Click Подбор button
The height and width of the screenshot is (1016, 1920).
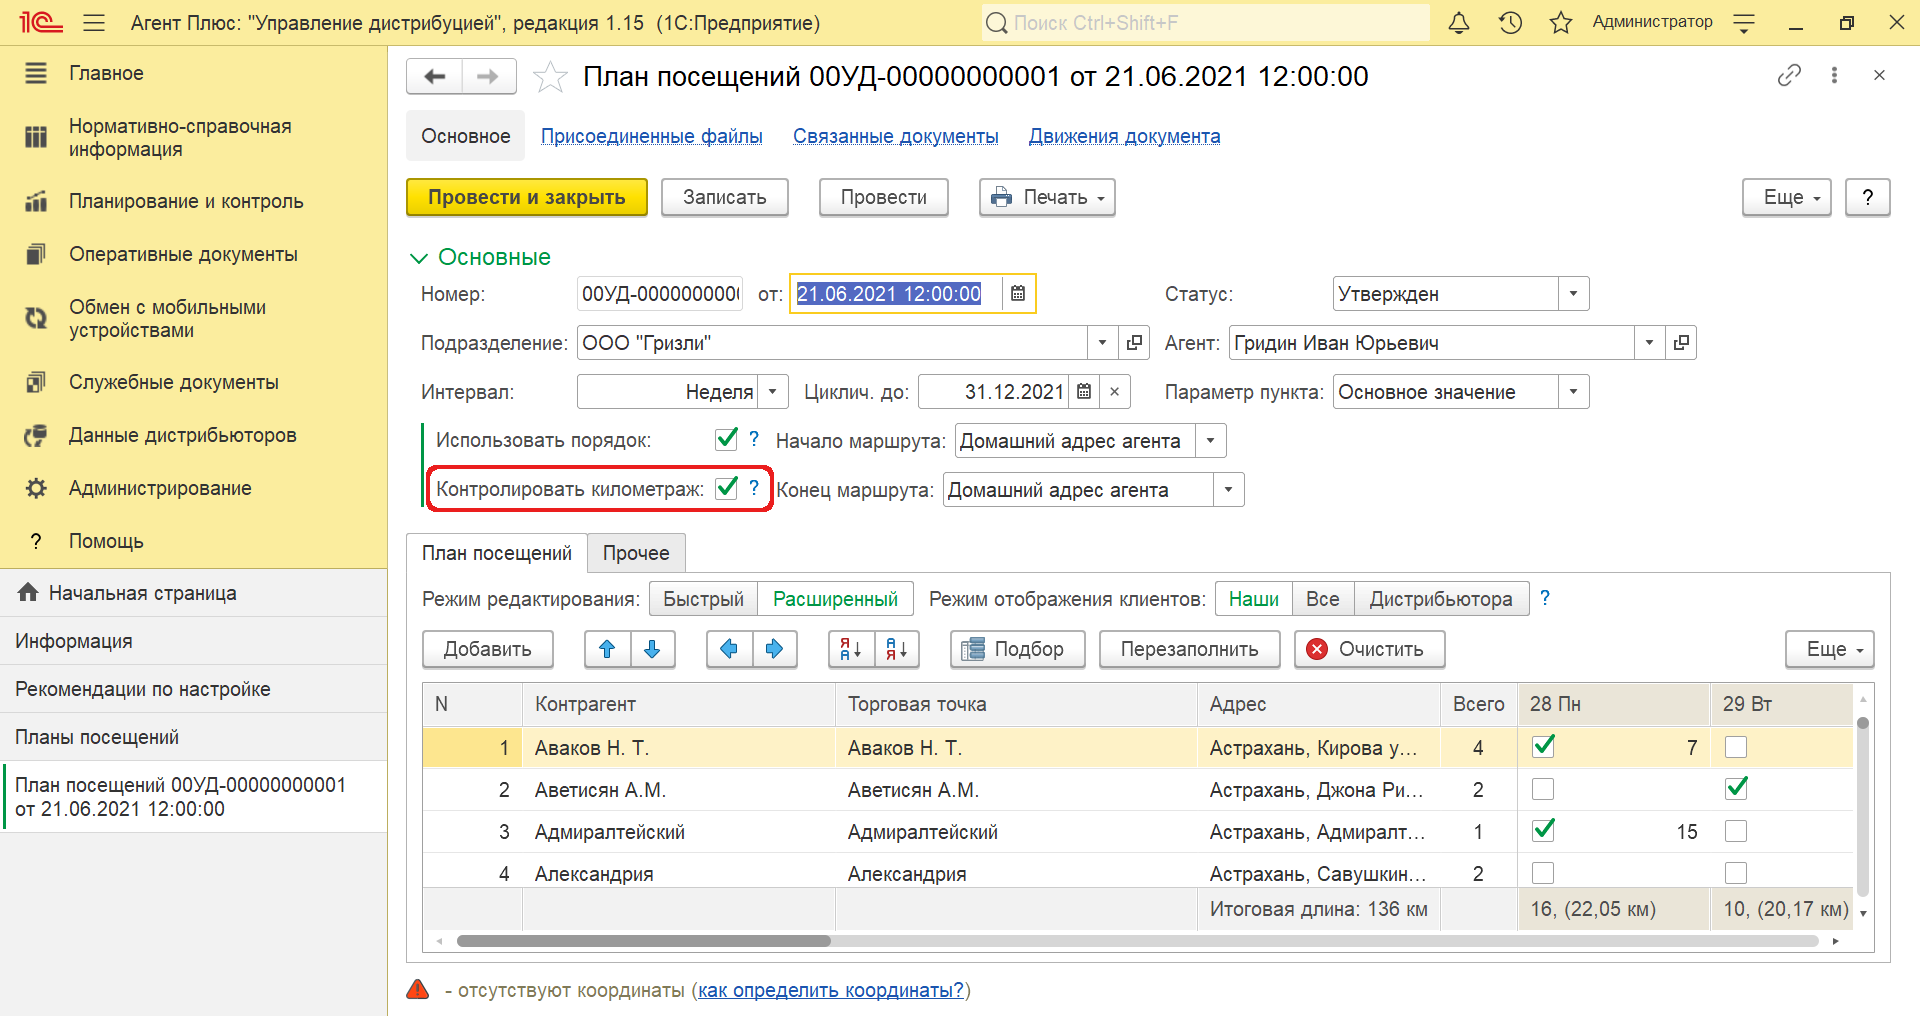1017,649
